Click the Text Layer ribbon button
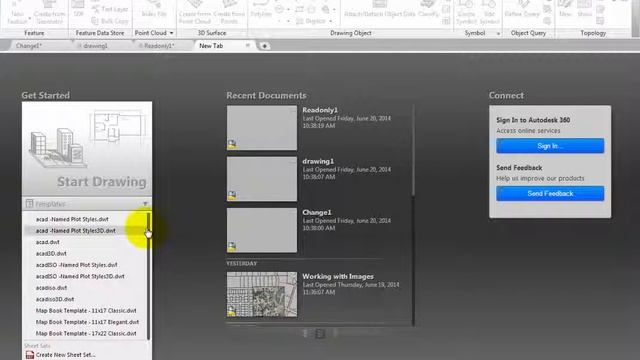This screenshot has width=640, height=360. pos(110,9)
